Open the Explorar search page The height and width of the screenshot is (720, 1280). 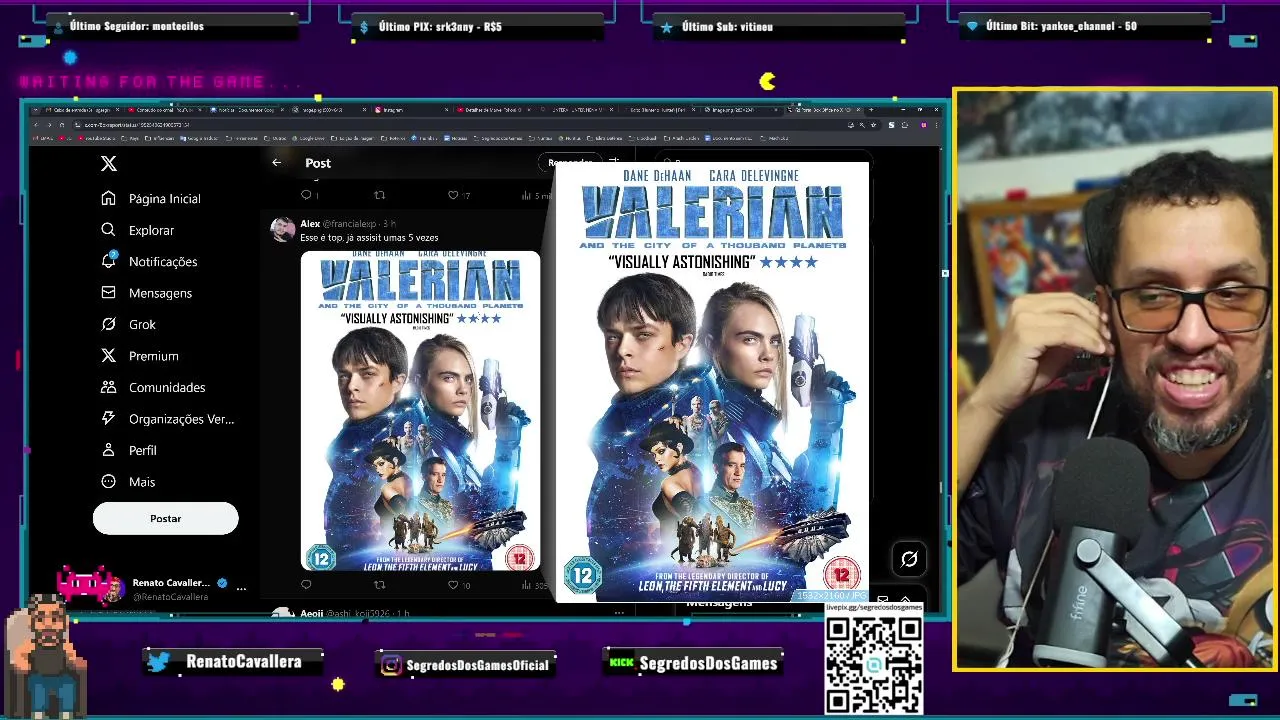click(x=138, y=230)
